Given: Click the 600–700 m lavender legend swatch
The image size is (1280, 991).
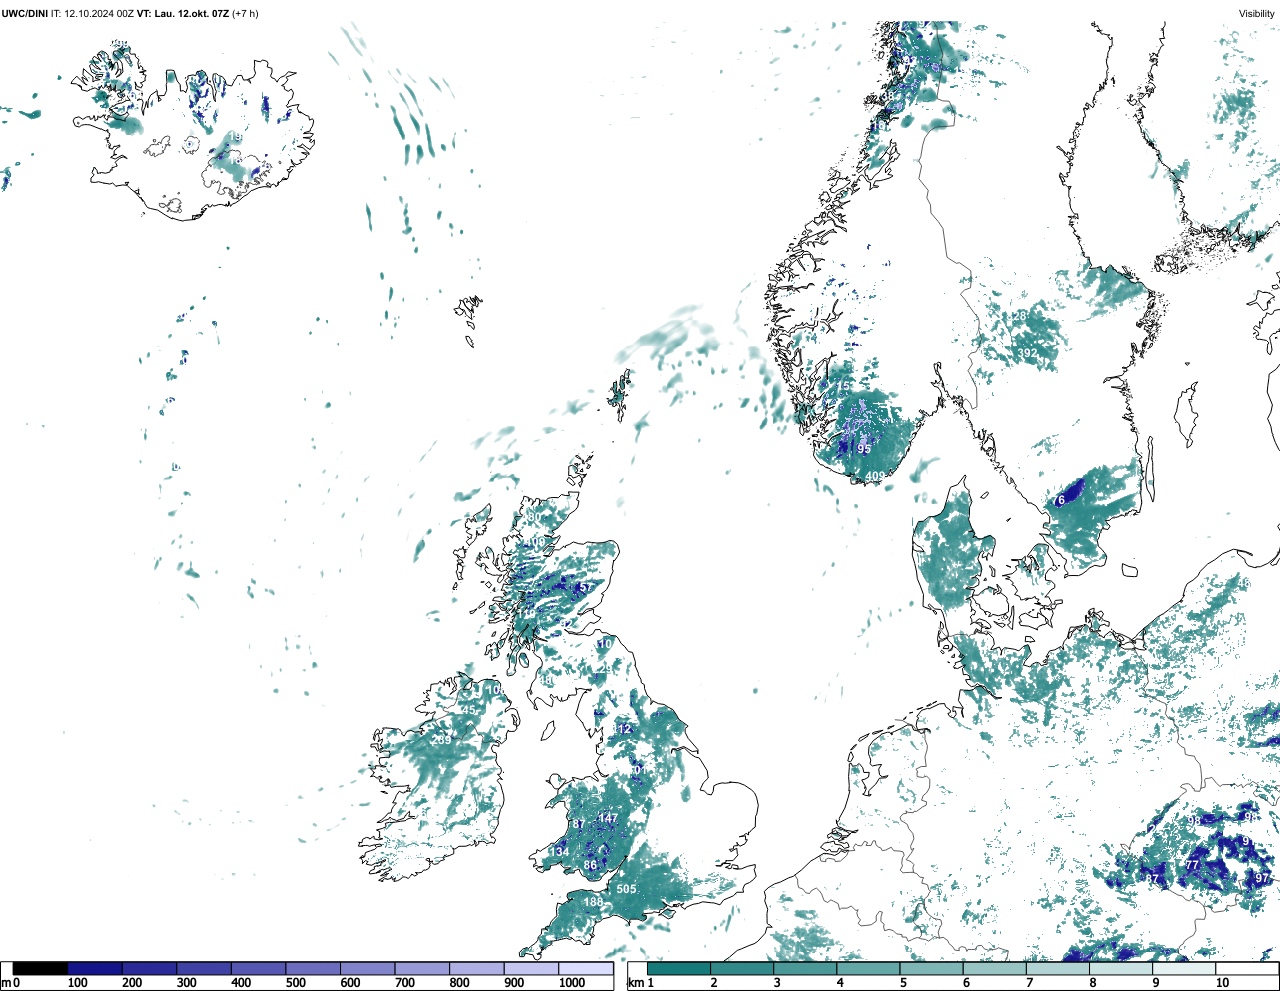Looking at the screenshot, I should point(368,968).
